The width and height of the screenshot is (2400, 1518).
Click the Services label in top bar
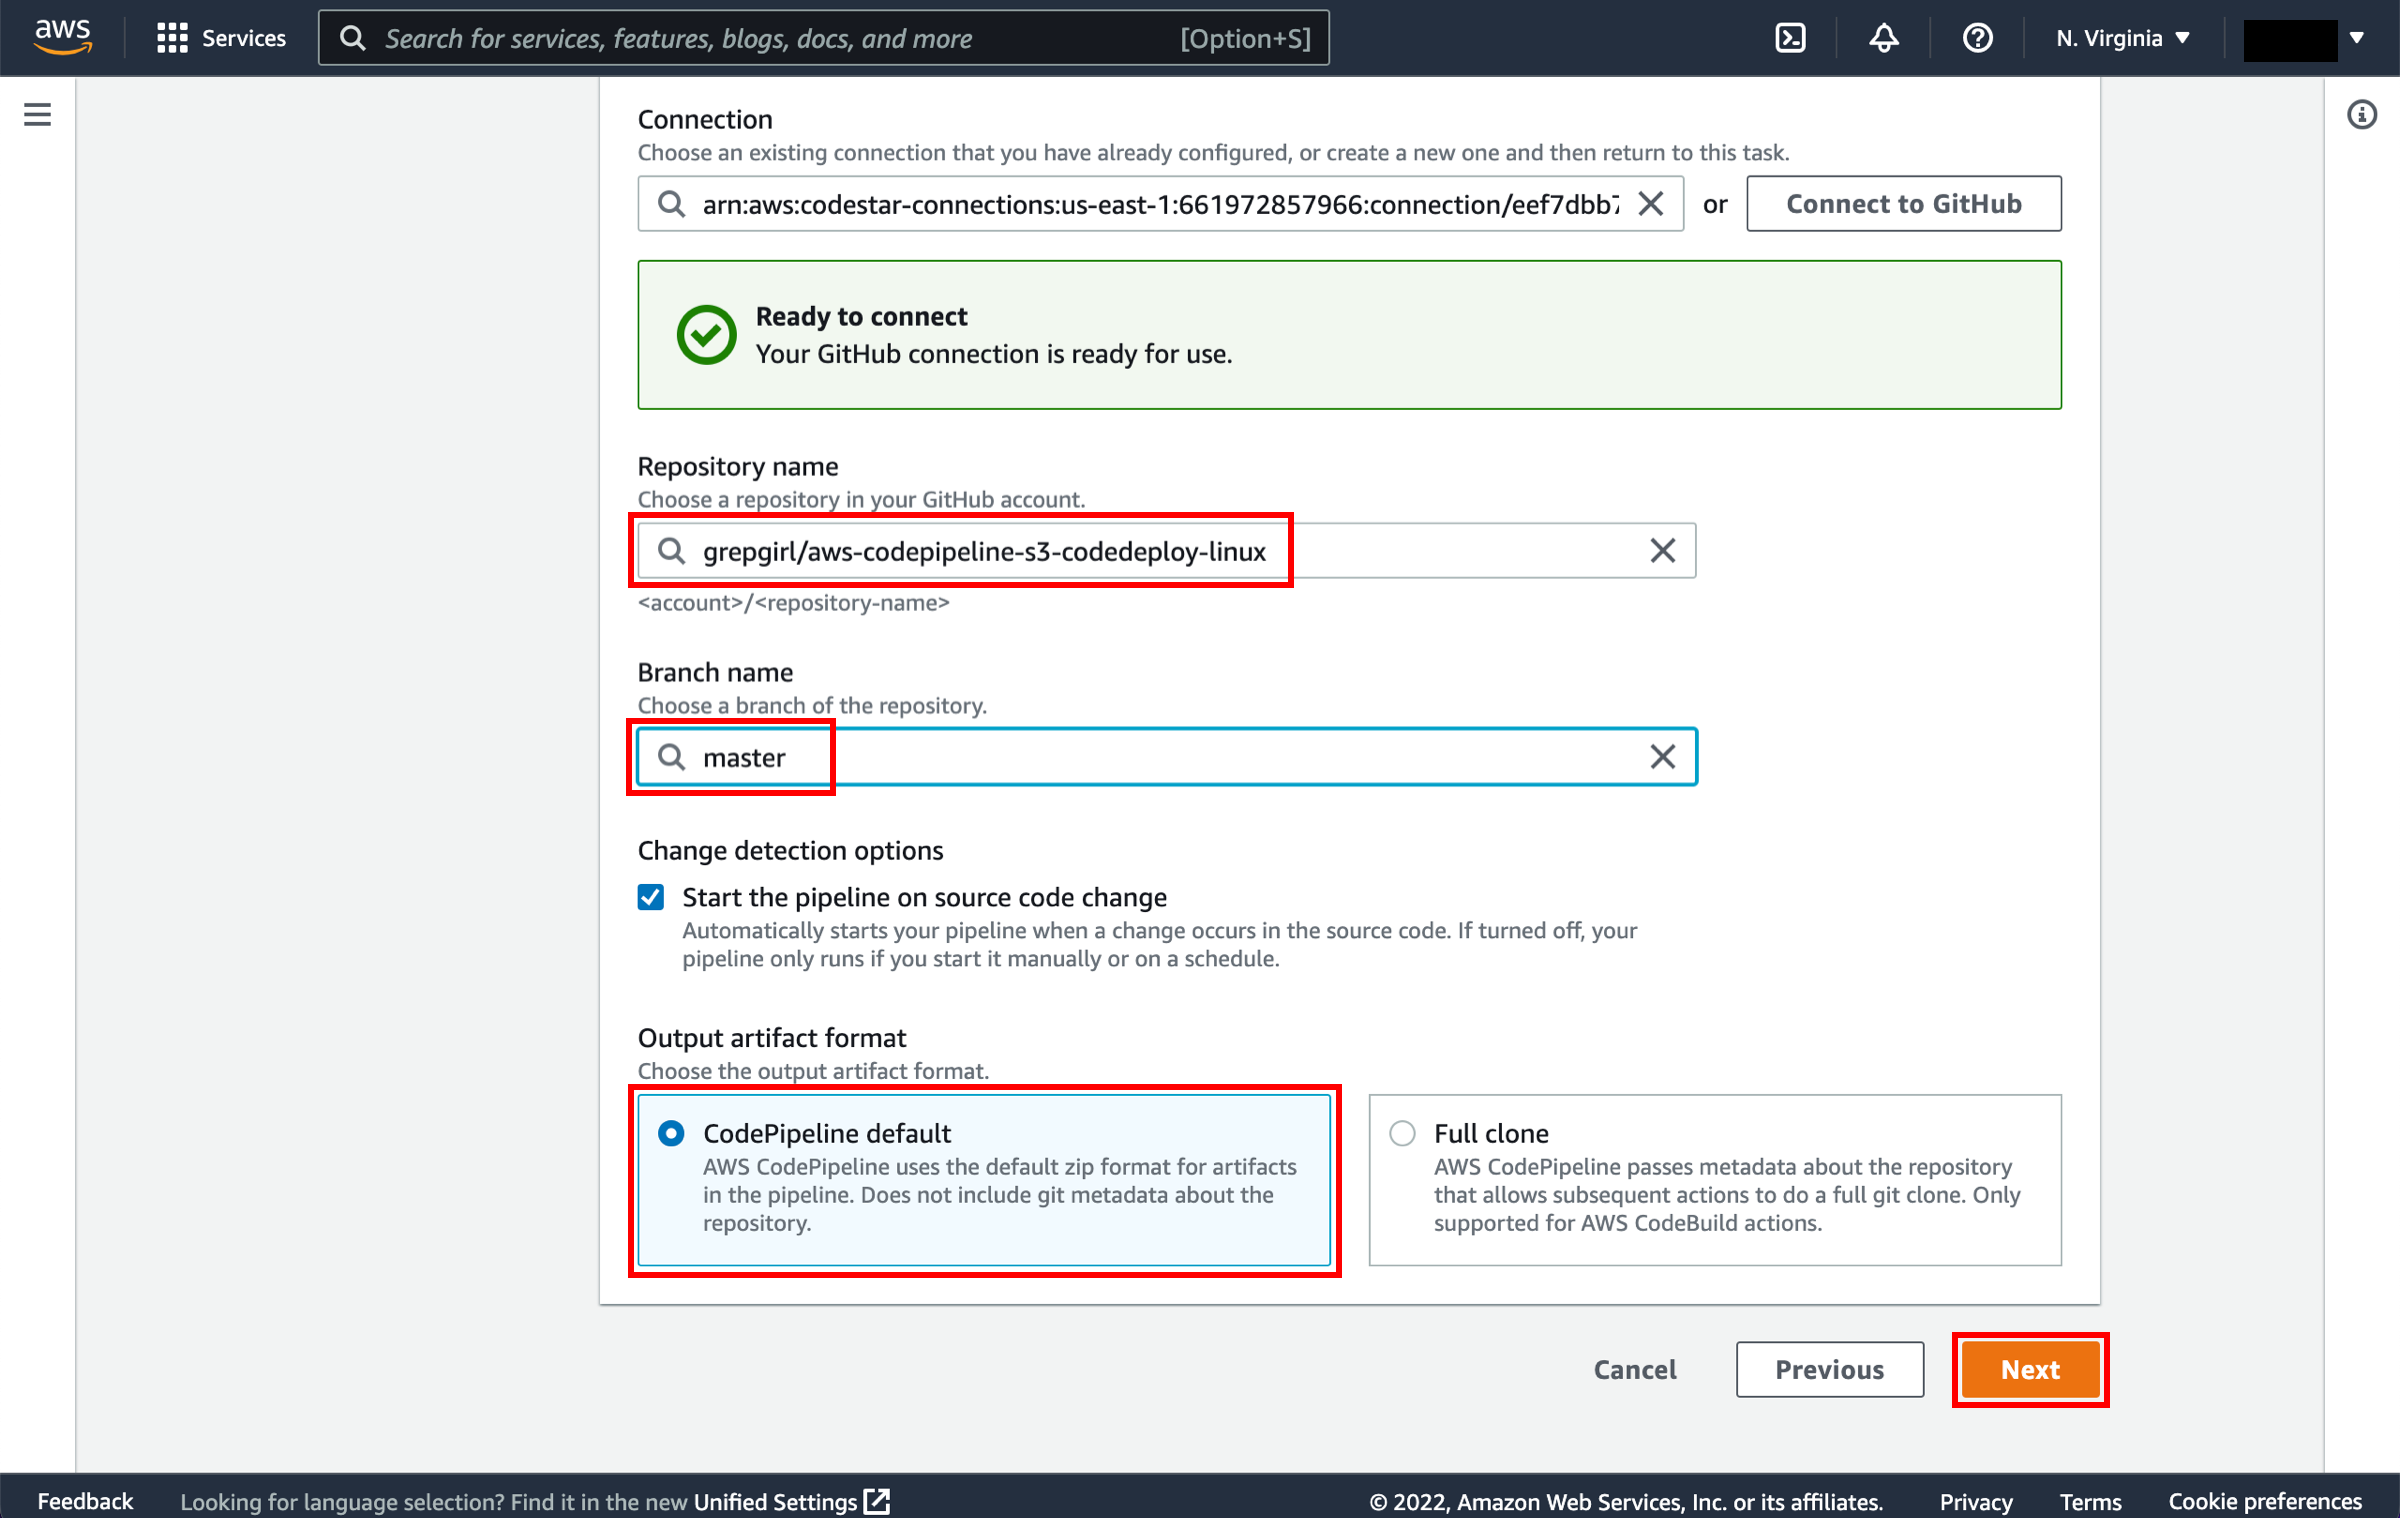click(x=243, y=38)
